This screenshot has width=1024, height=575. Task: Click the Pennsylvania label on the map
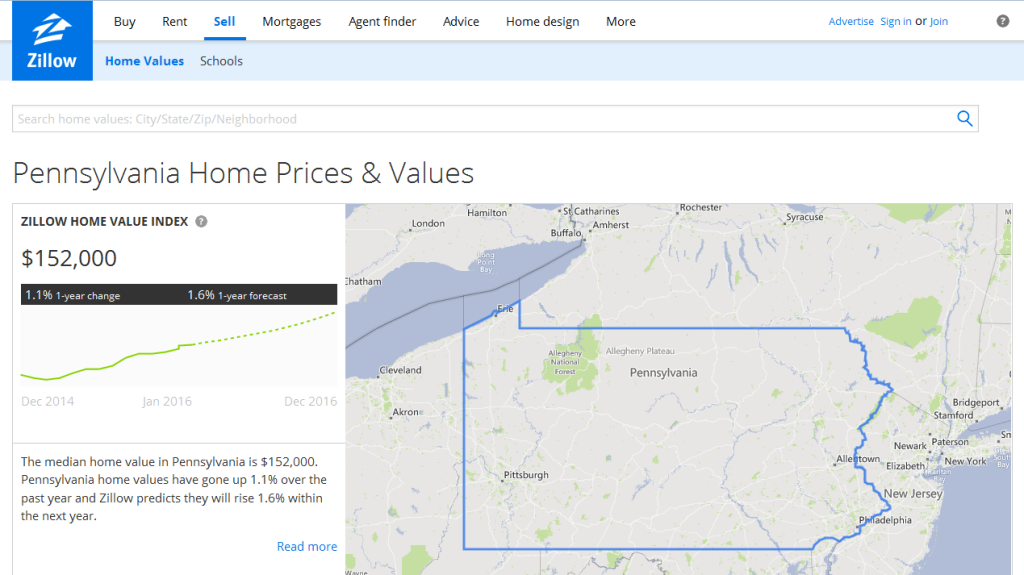click(663, 372)
